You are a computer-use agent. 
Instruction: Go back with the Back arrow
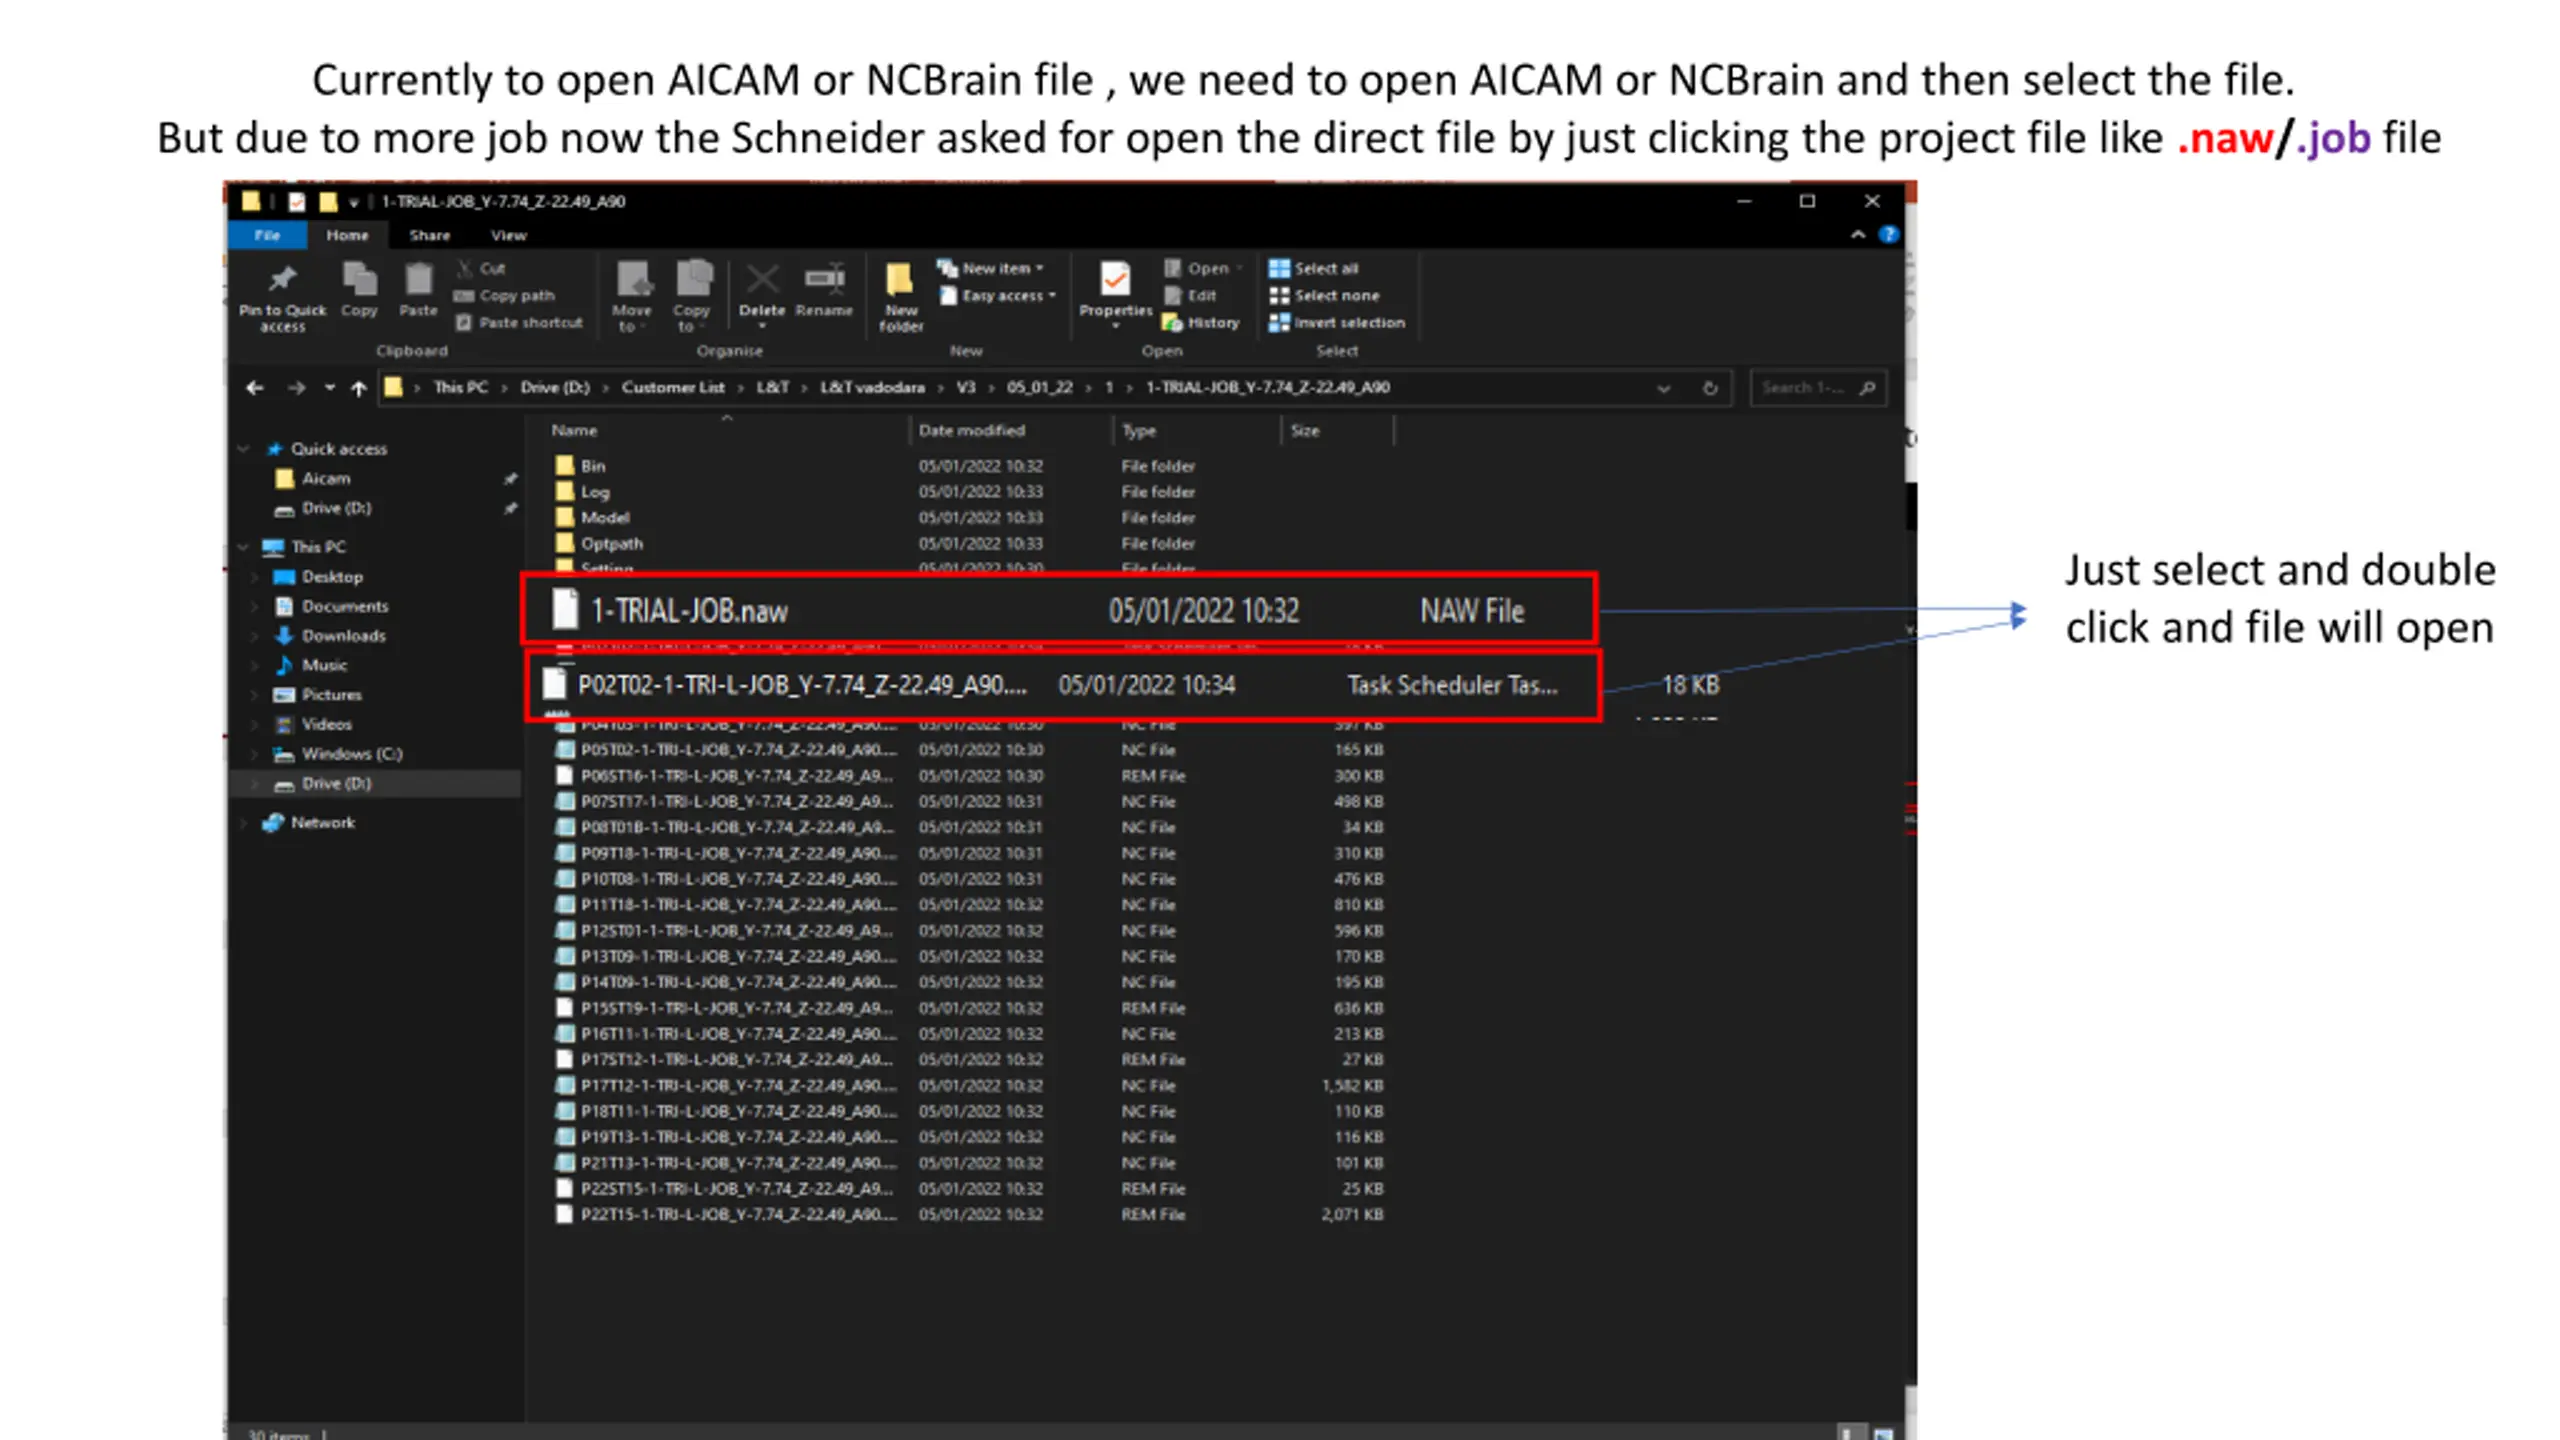(255, 388)
